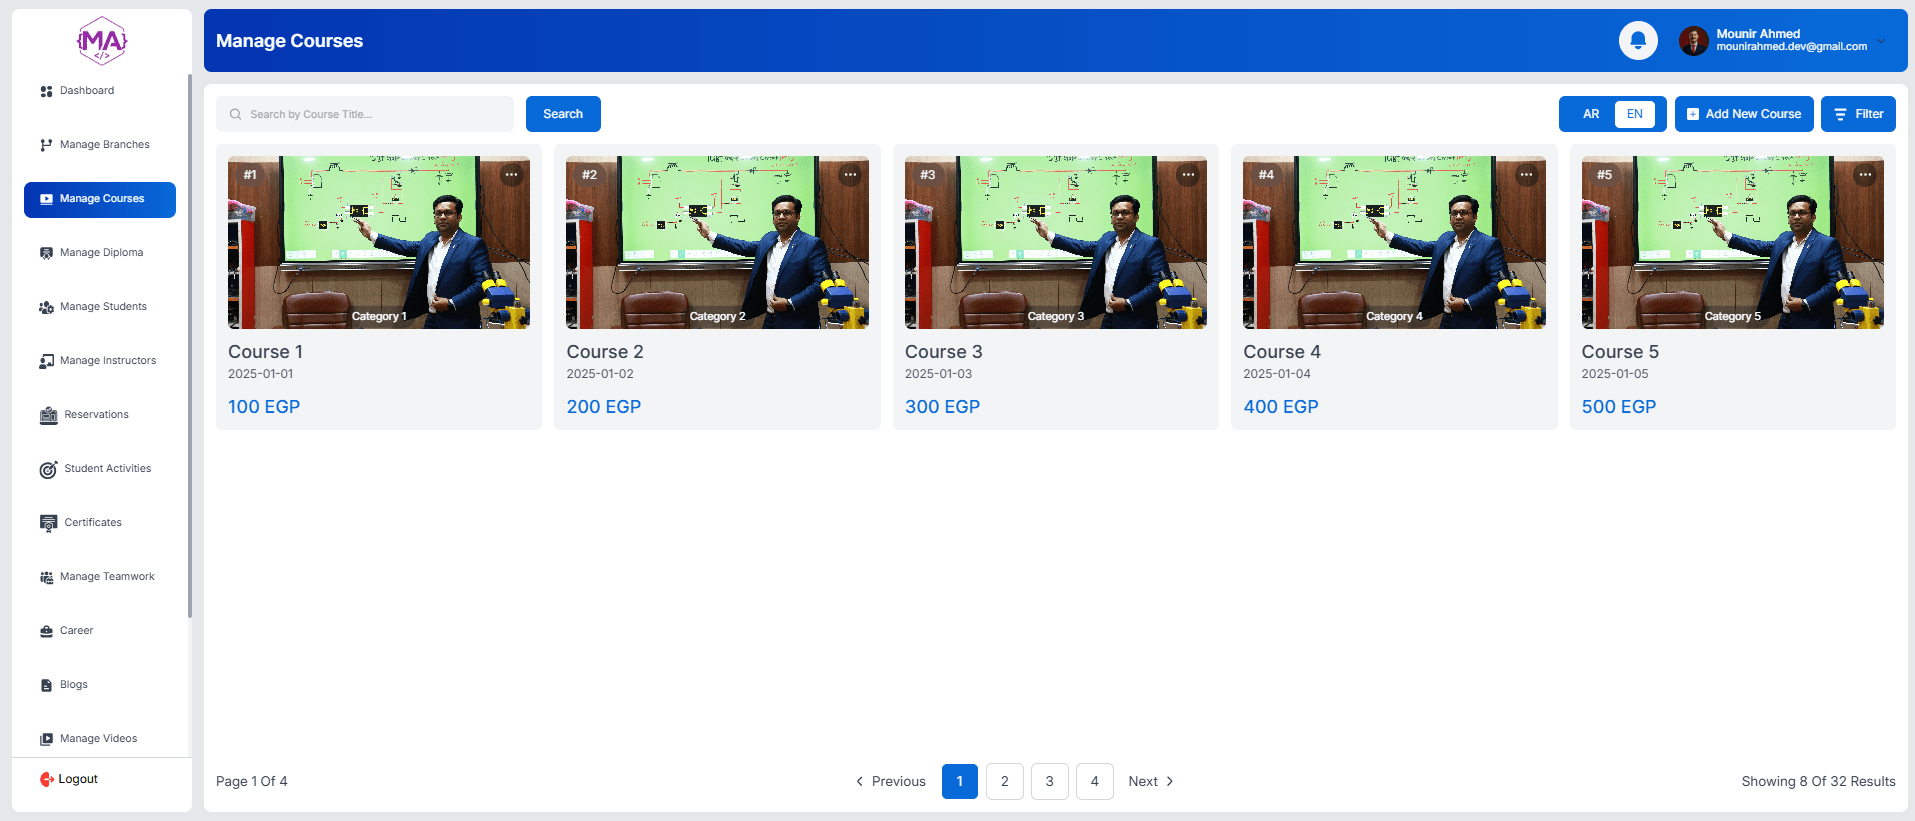Click the MA logo in the sidebar
1915x821 pixels.
click(x=102, y=41)
